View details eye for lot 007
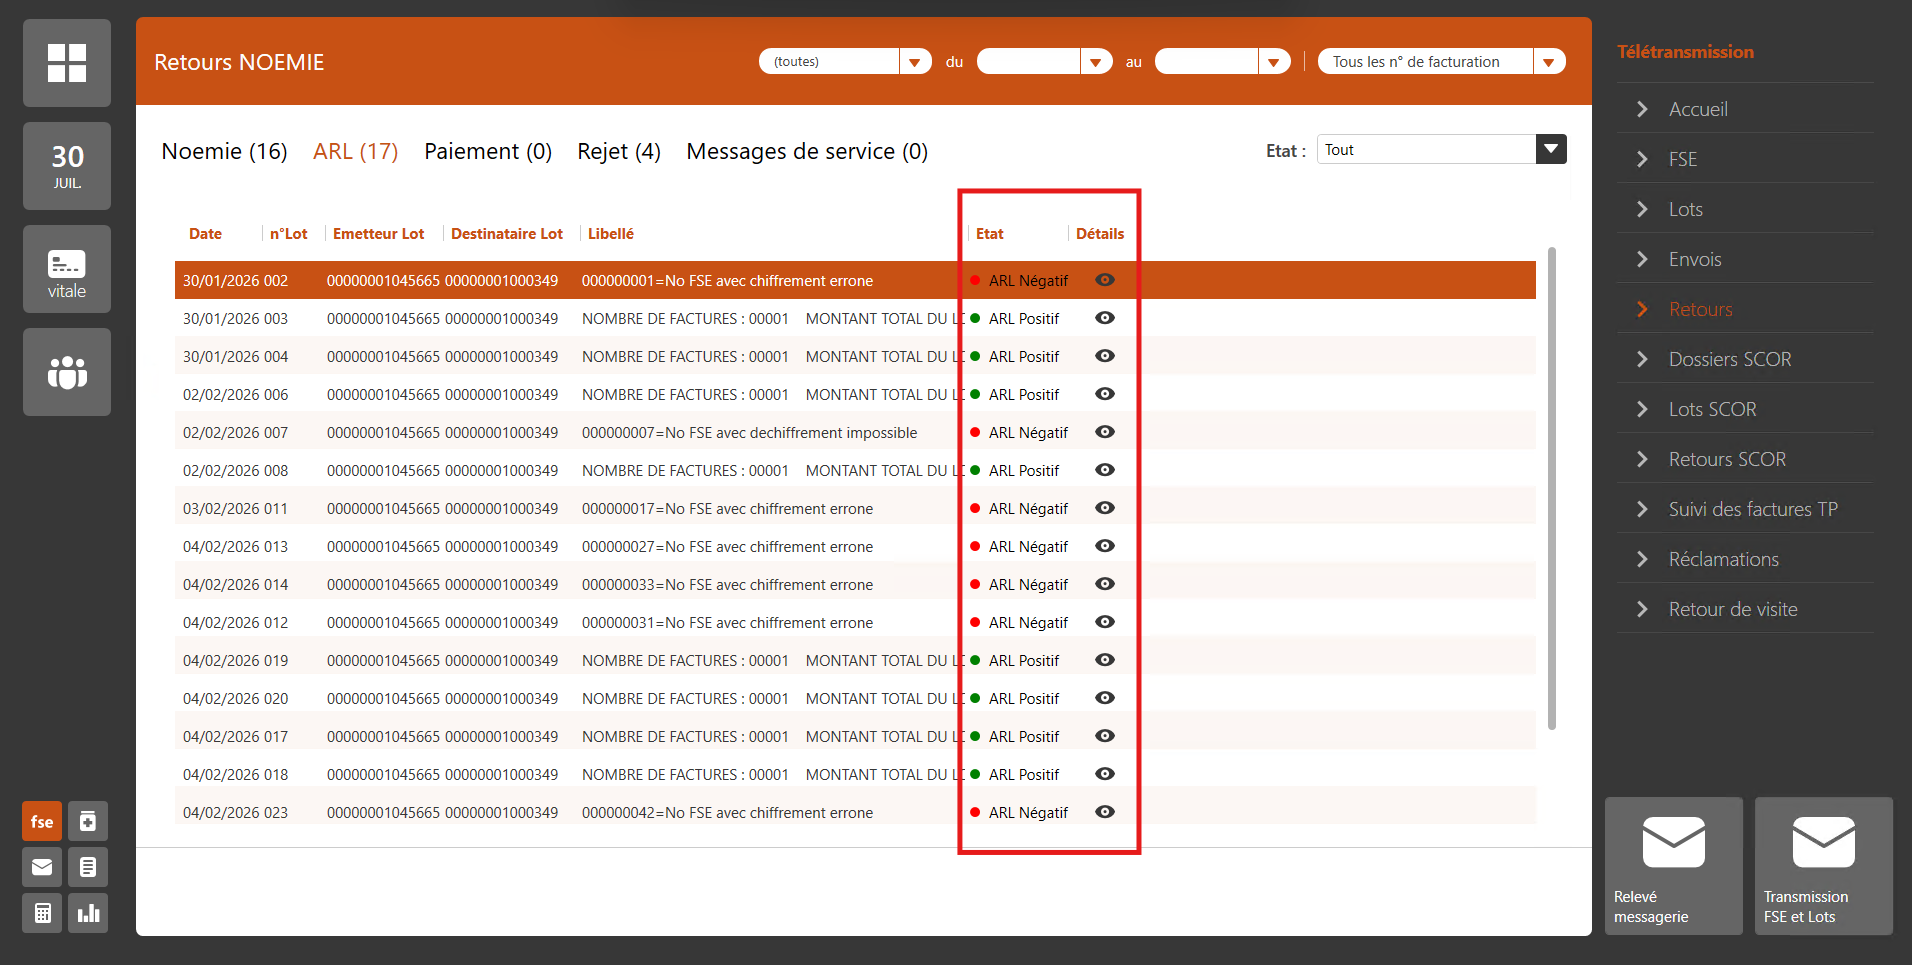The image size is (1912, 965). point(1105,432)
